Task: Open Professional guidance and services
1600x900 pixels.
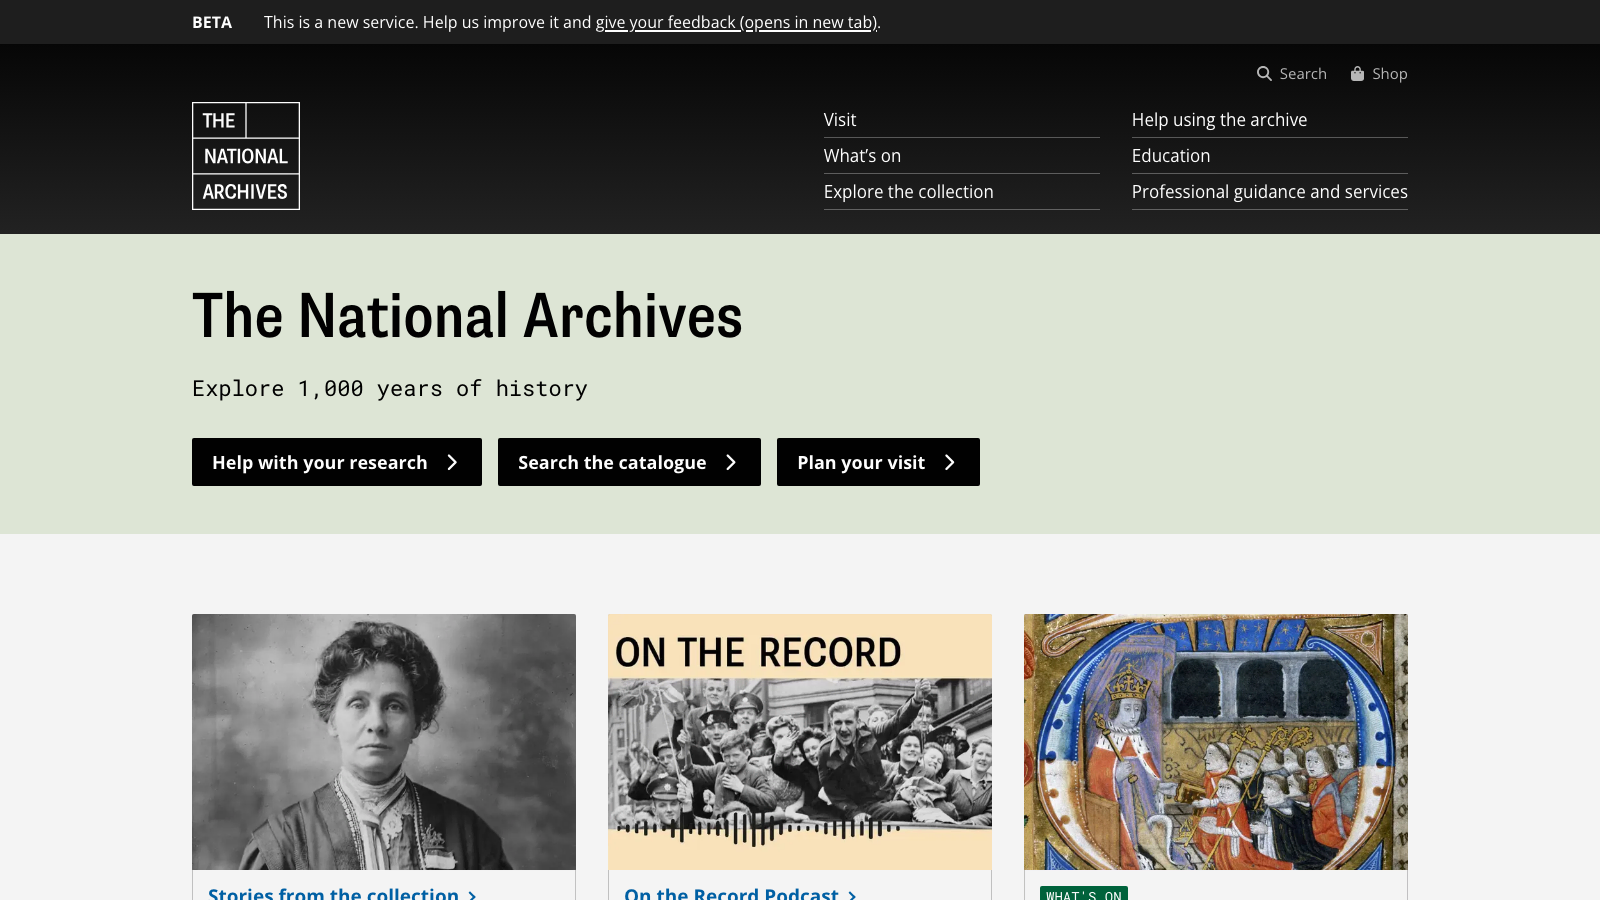Action: click(x=1270, y=191)
